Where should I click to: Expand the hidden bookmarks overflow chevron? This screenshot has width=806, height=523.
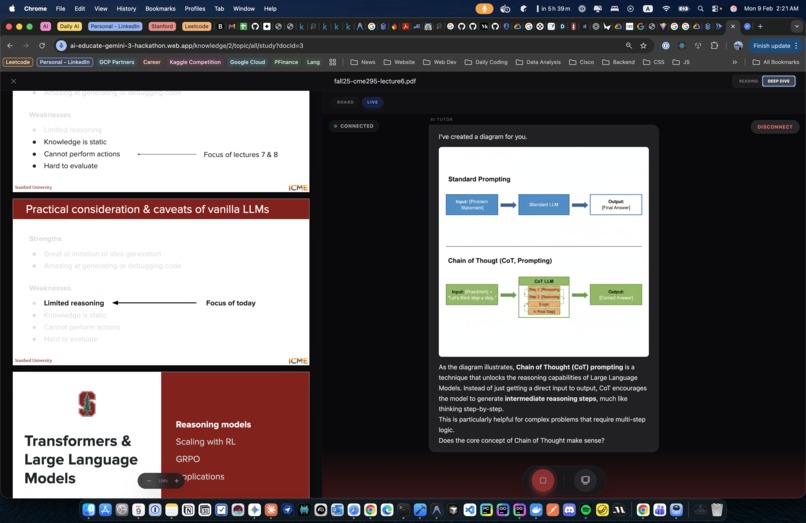pyautogui.click(x=735, y=62)
